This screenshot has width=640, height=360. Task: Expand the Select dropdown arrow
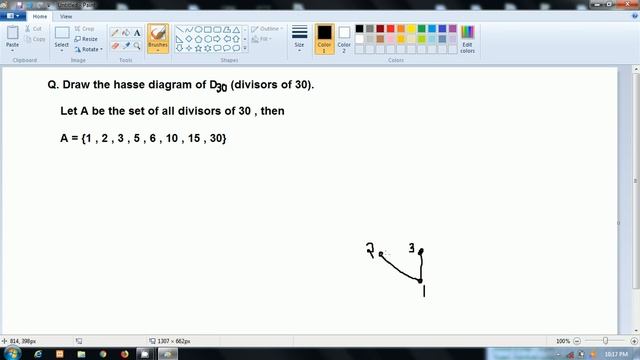[x=62, y=51]
